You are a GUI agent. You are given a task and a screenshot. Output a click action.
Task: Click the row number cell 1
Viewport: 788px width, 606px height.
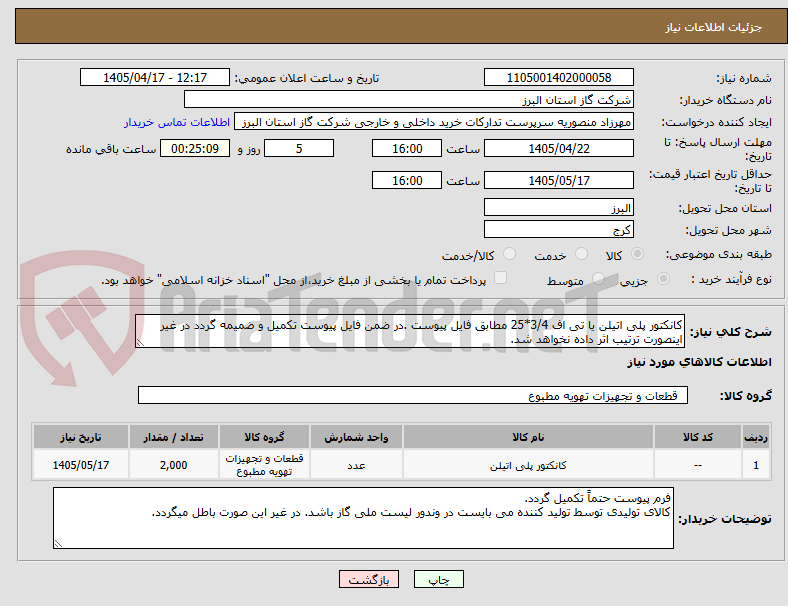(x=755, y=465)
